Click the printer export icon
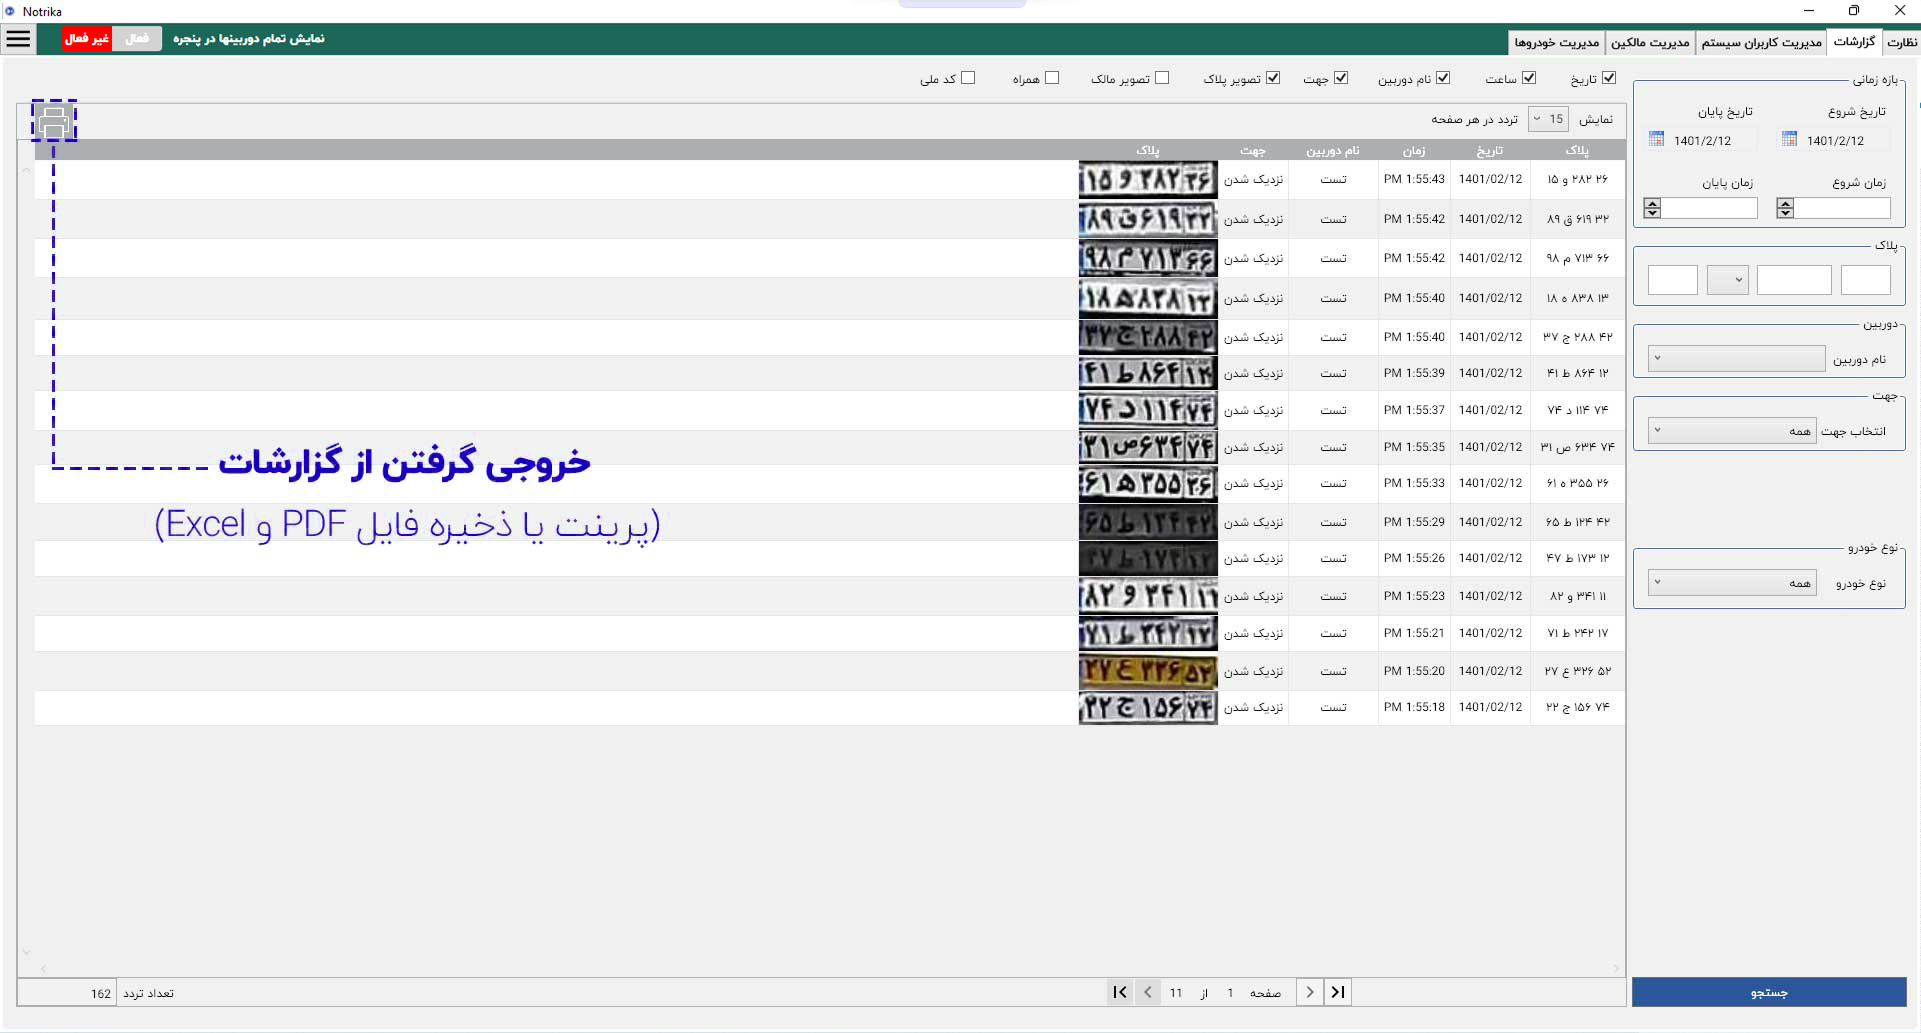Screen dimensions: 1921x1033 coord(54,122)
